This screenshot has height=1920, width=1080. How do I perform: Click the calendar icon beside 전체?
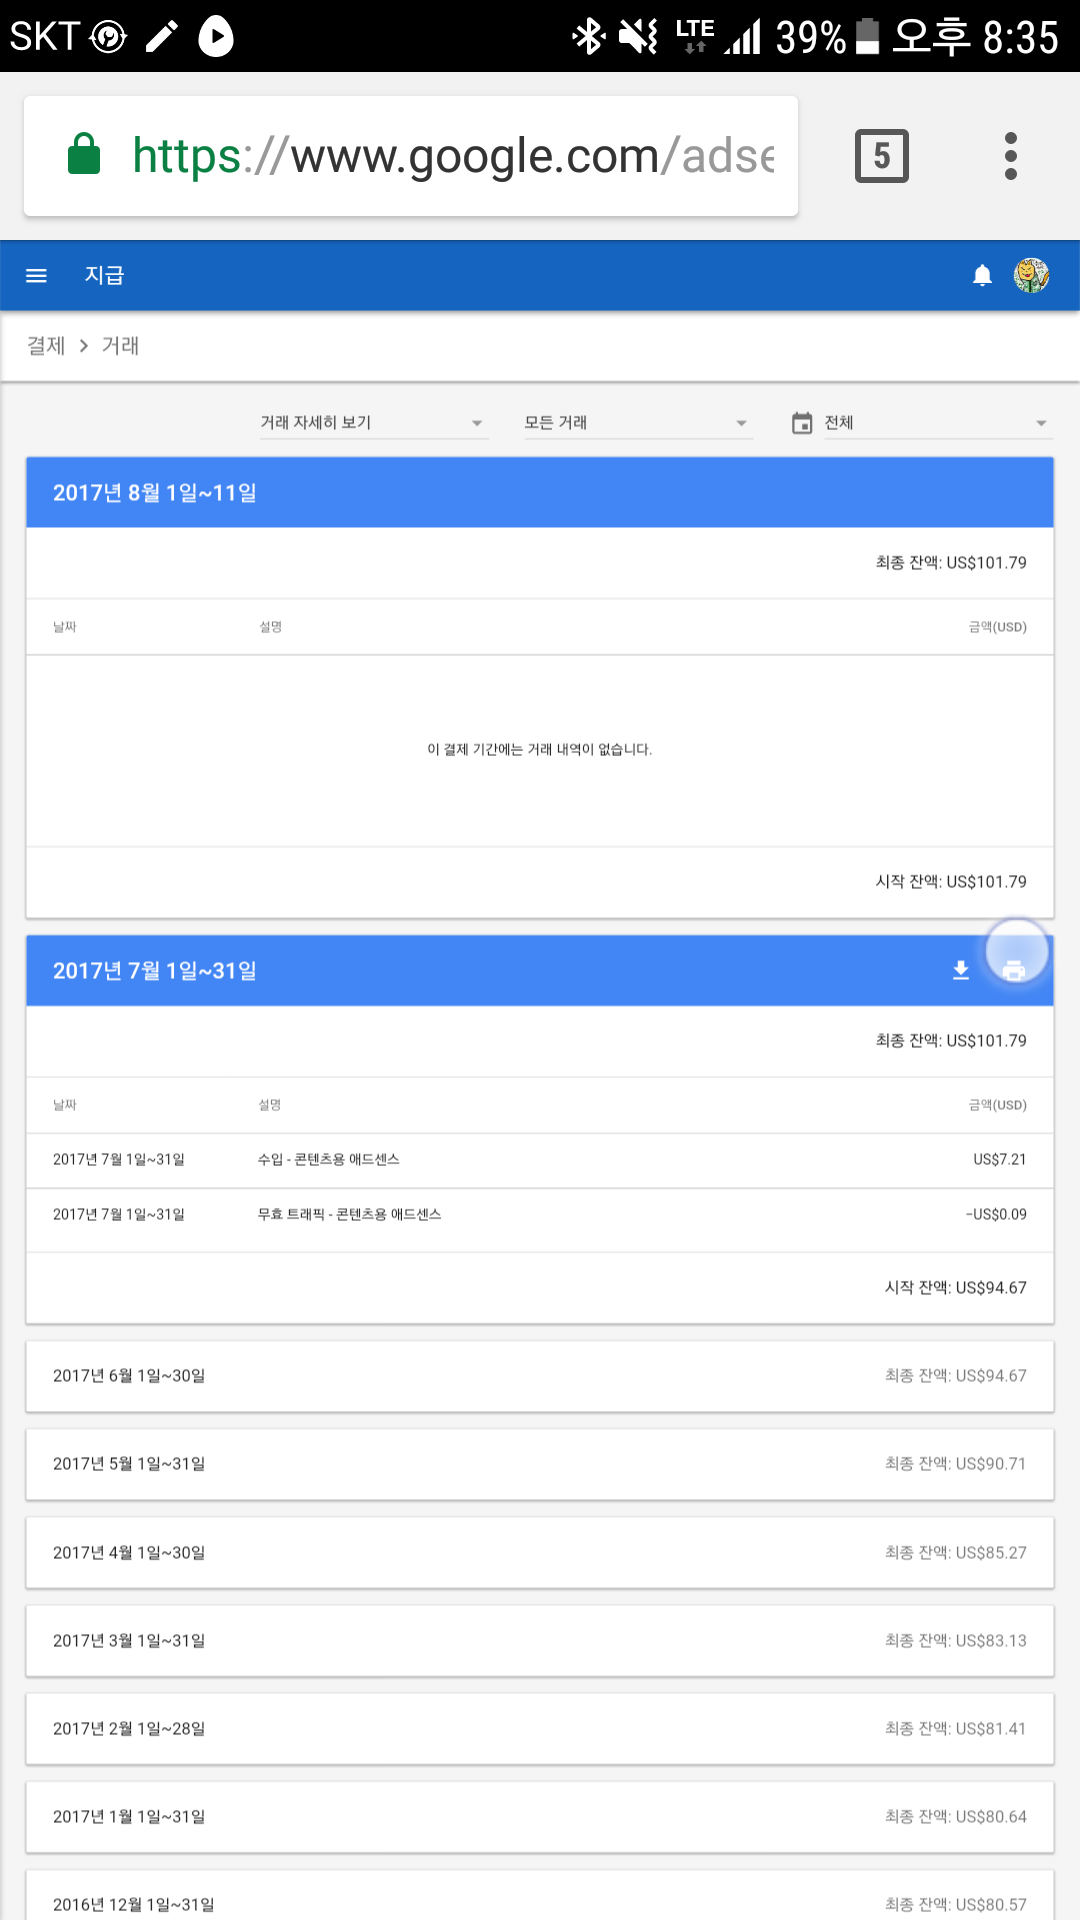tap(802, 423)
